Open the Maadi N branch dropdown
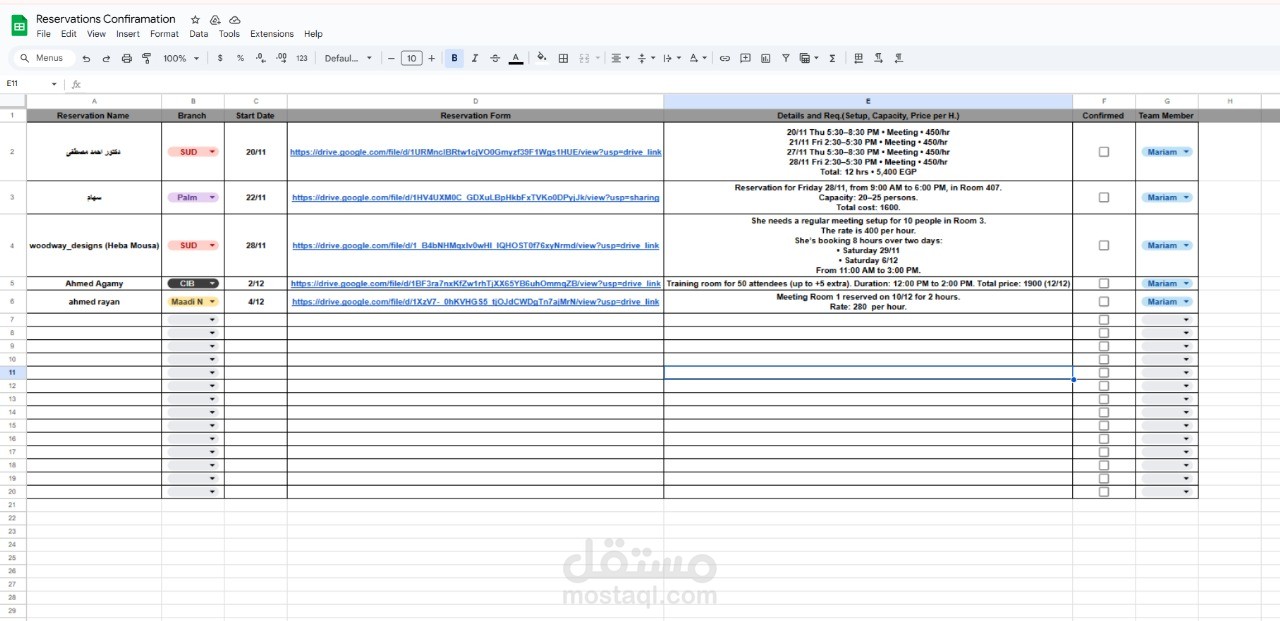This screenshot has height=621, width=1280. (193, 301)
